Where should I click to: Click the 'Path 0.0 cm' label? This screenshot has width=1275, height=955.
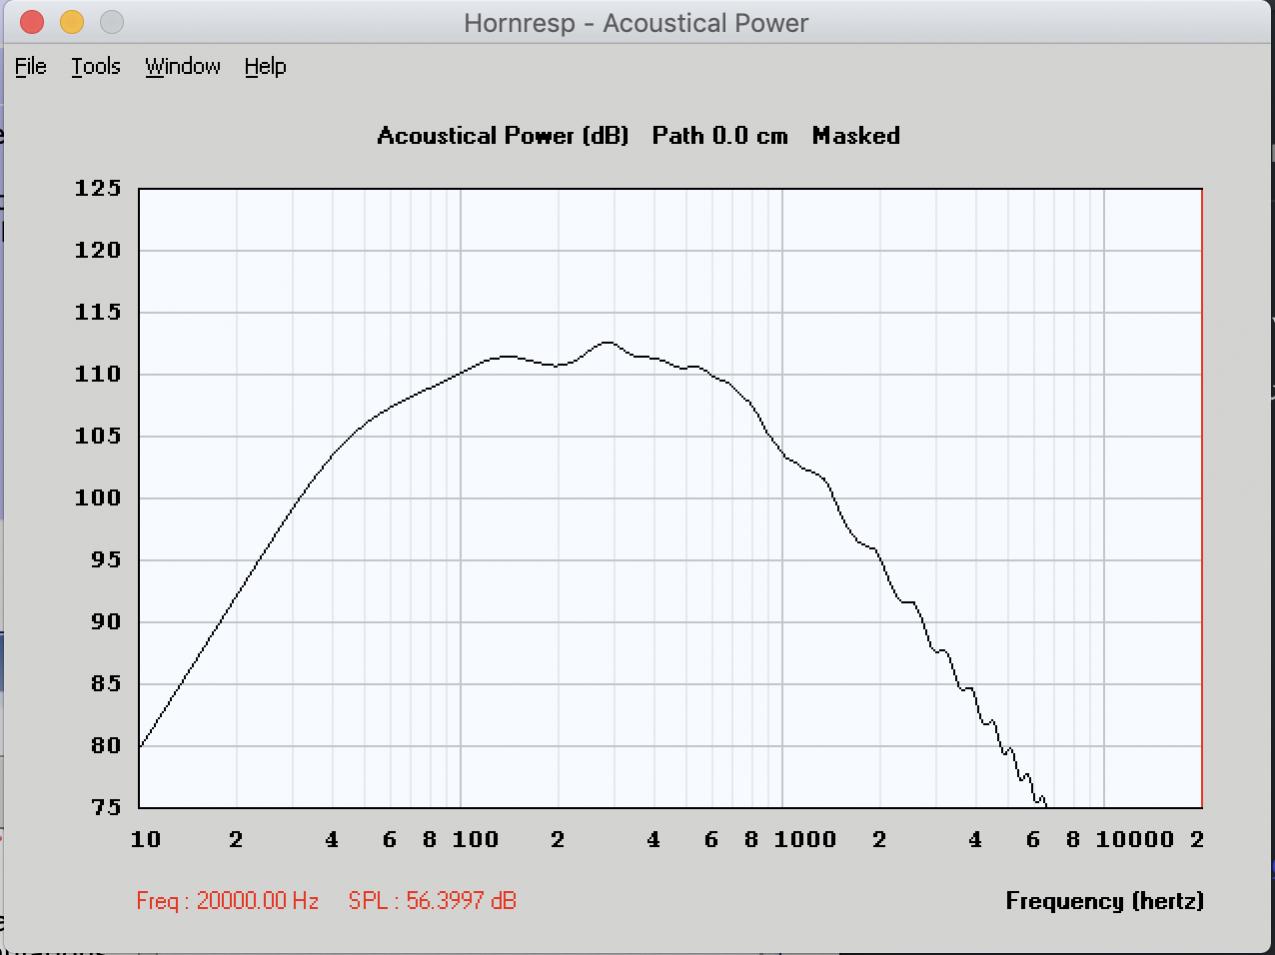(720, 136)
